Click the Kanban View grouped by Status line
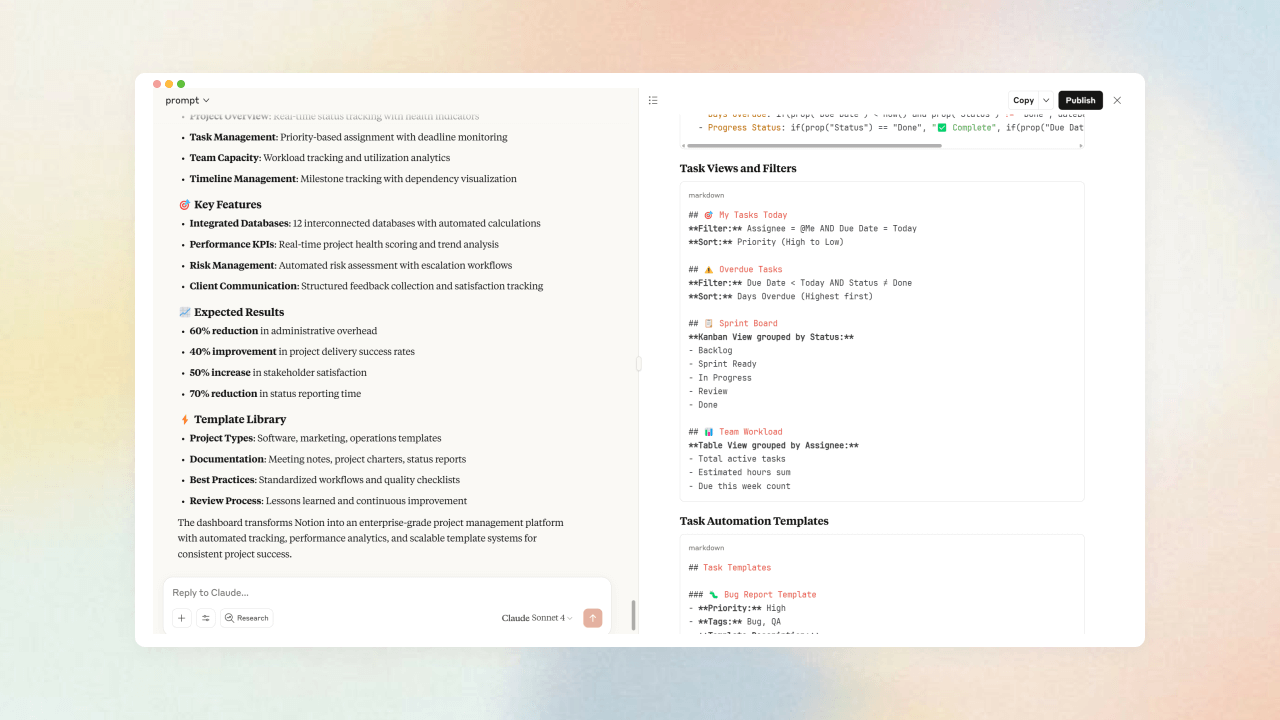The image size is (1280, 720). point(771,337)
